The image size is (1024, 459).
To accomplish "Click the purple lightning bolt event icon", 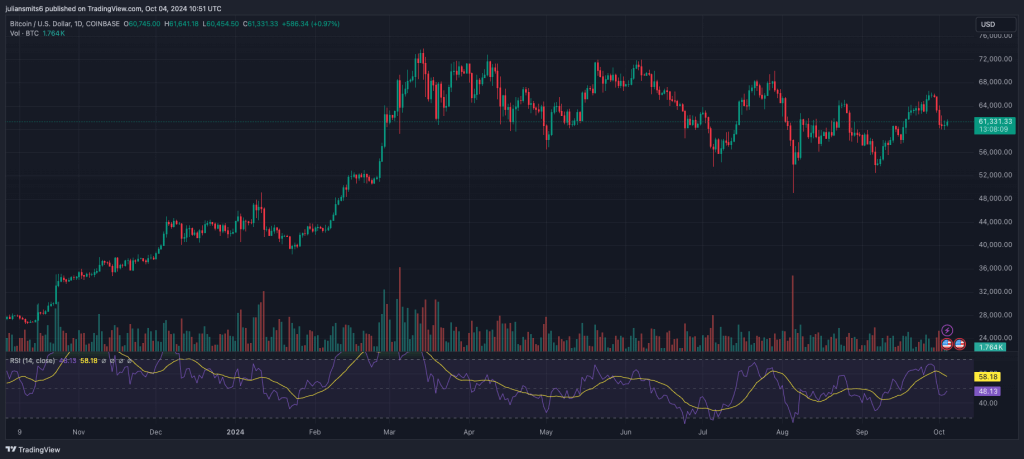I will [x=948, y=330].
